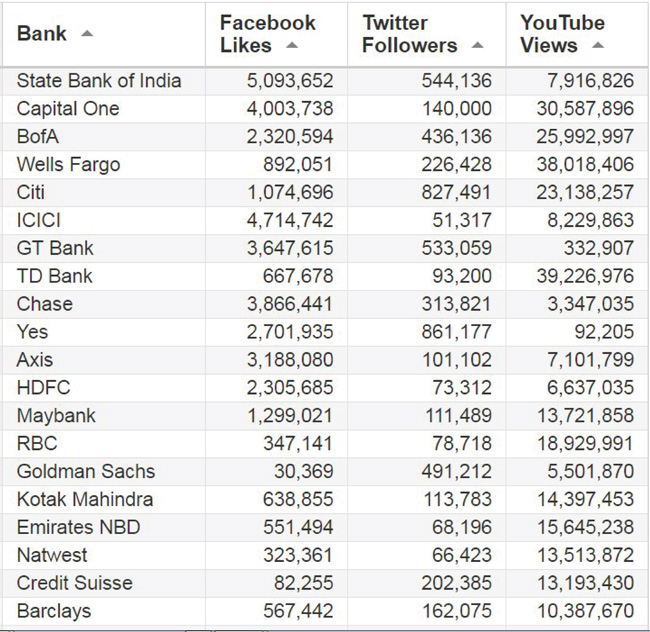Click the TD Bank row name
Viewport: 650px width, 632px height.
coord(54,276)
